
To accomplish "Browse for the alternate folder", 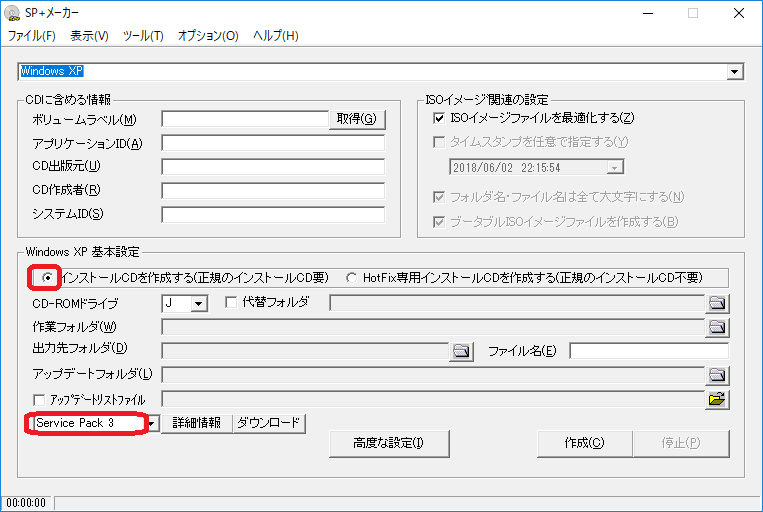I will [x=717, y=303].
